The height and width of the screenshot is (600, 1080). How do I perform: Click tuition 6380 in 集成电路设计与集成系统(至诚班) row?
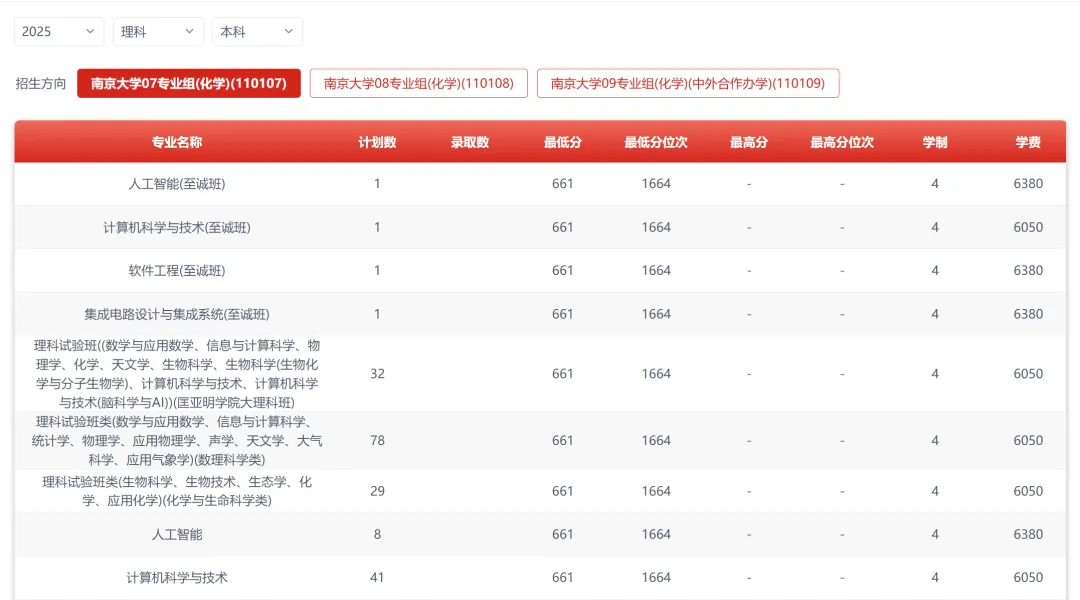(1028, 314)
